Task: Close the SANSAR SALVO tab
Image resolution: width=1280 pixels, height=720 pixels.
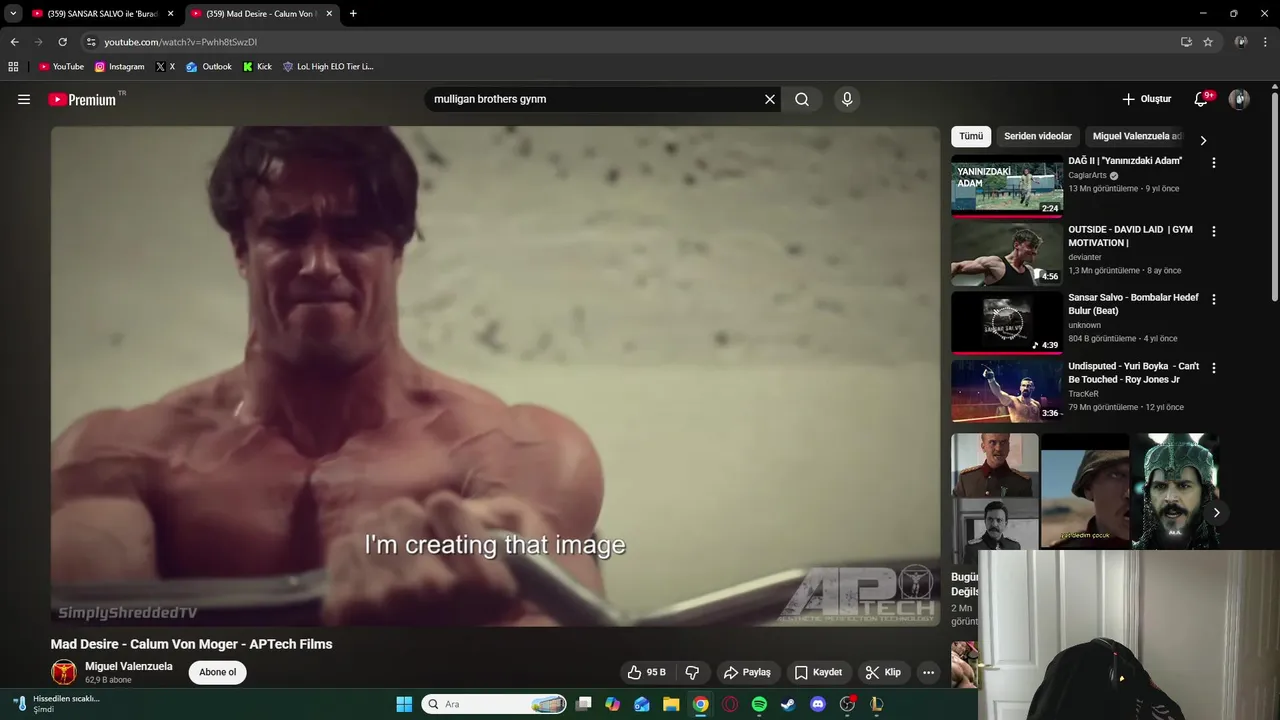Action: tap(170, 14)
